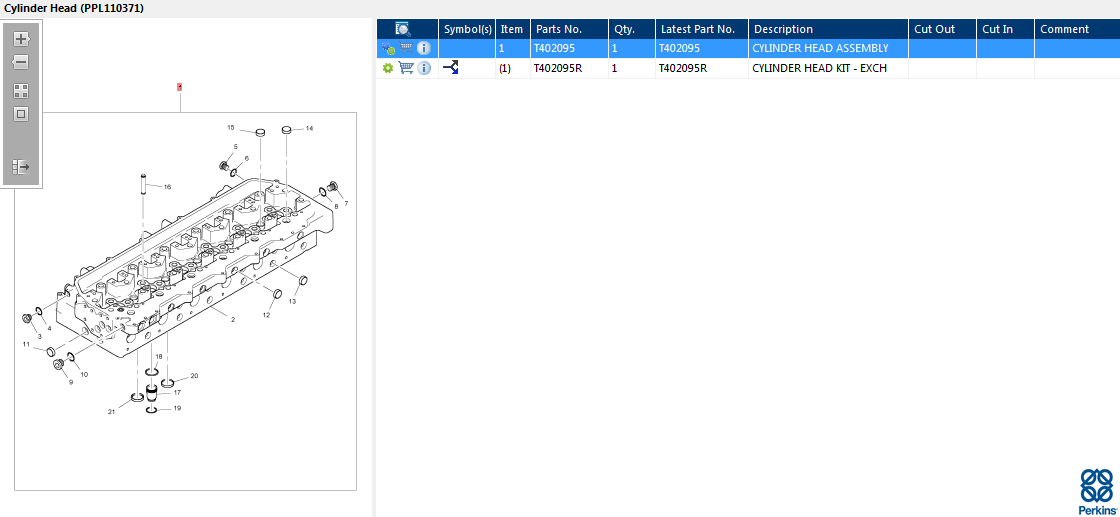Click callout 2 on the cylinder head
The image size is (1120, 517).
click(233, 320)
